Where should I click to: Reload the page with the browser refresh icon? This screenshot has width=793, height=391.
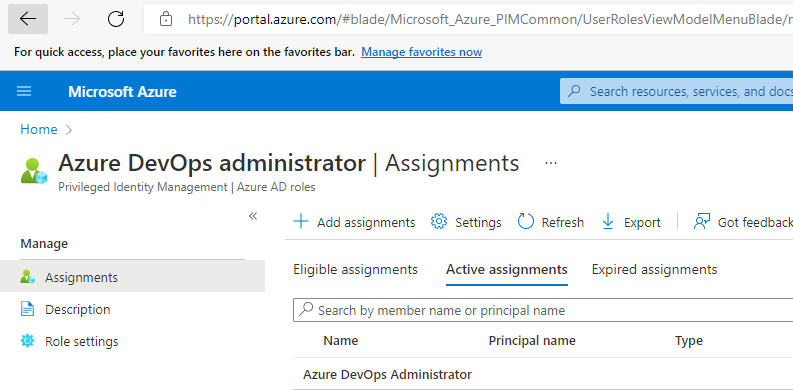coord(116,19)
